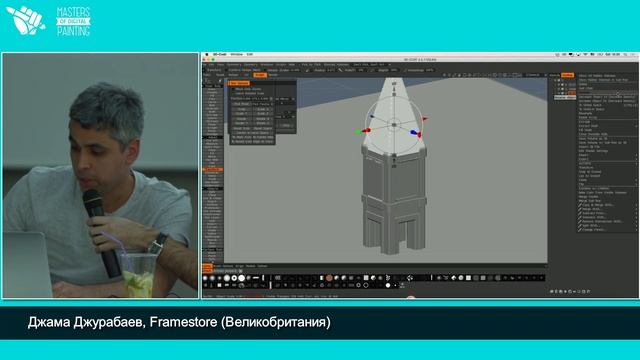Choose Snap to Ground in context menu
640x360 pixels.
[590, 172]
